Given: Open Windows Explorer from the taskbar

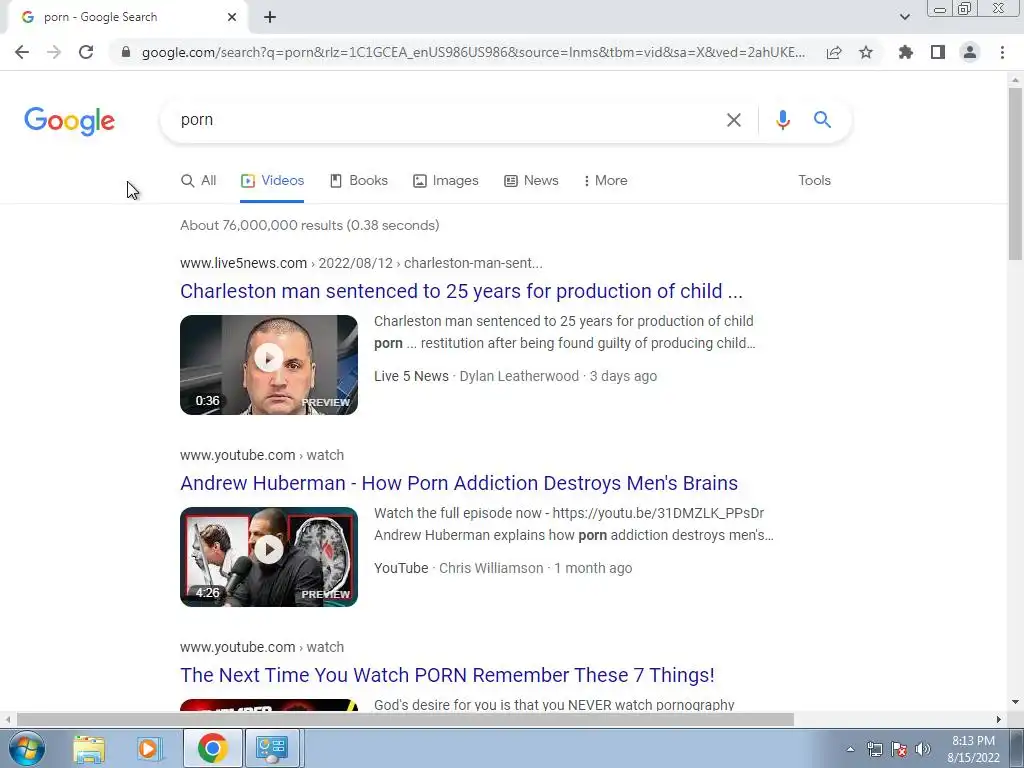Looking at the screenshot, I should (89, 748).
